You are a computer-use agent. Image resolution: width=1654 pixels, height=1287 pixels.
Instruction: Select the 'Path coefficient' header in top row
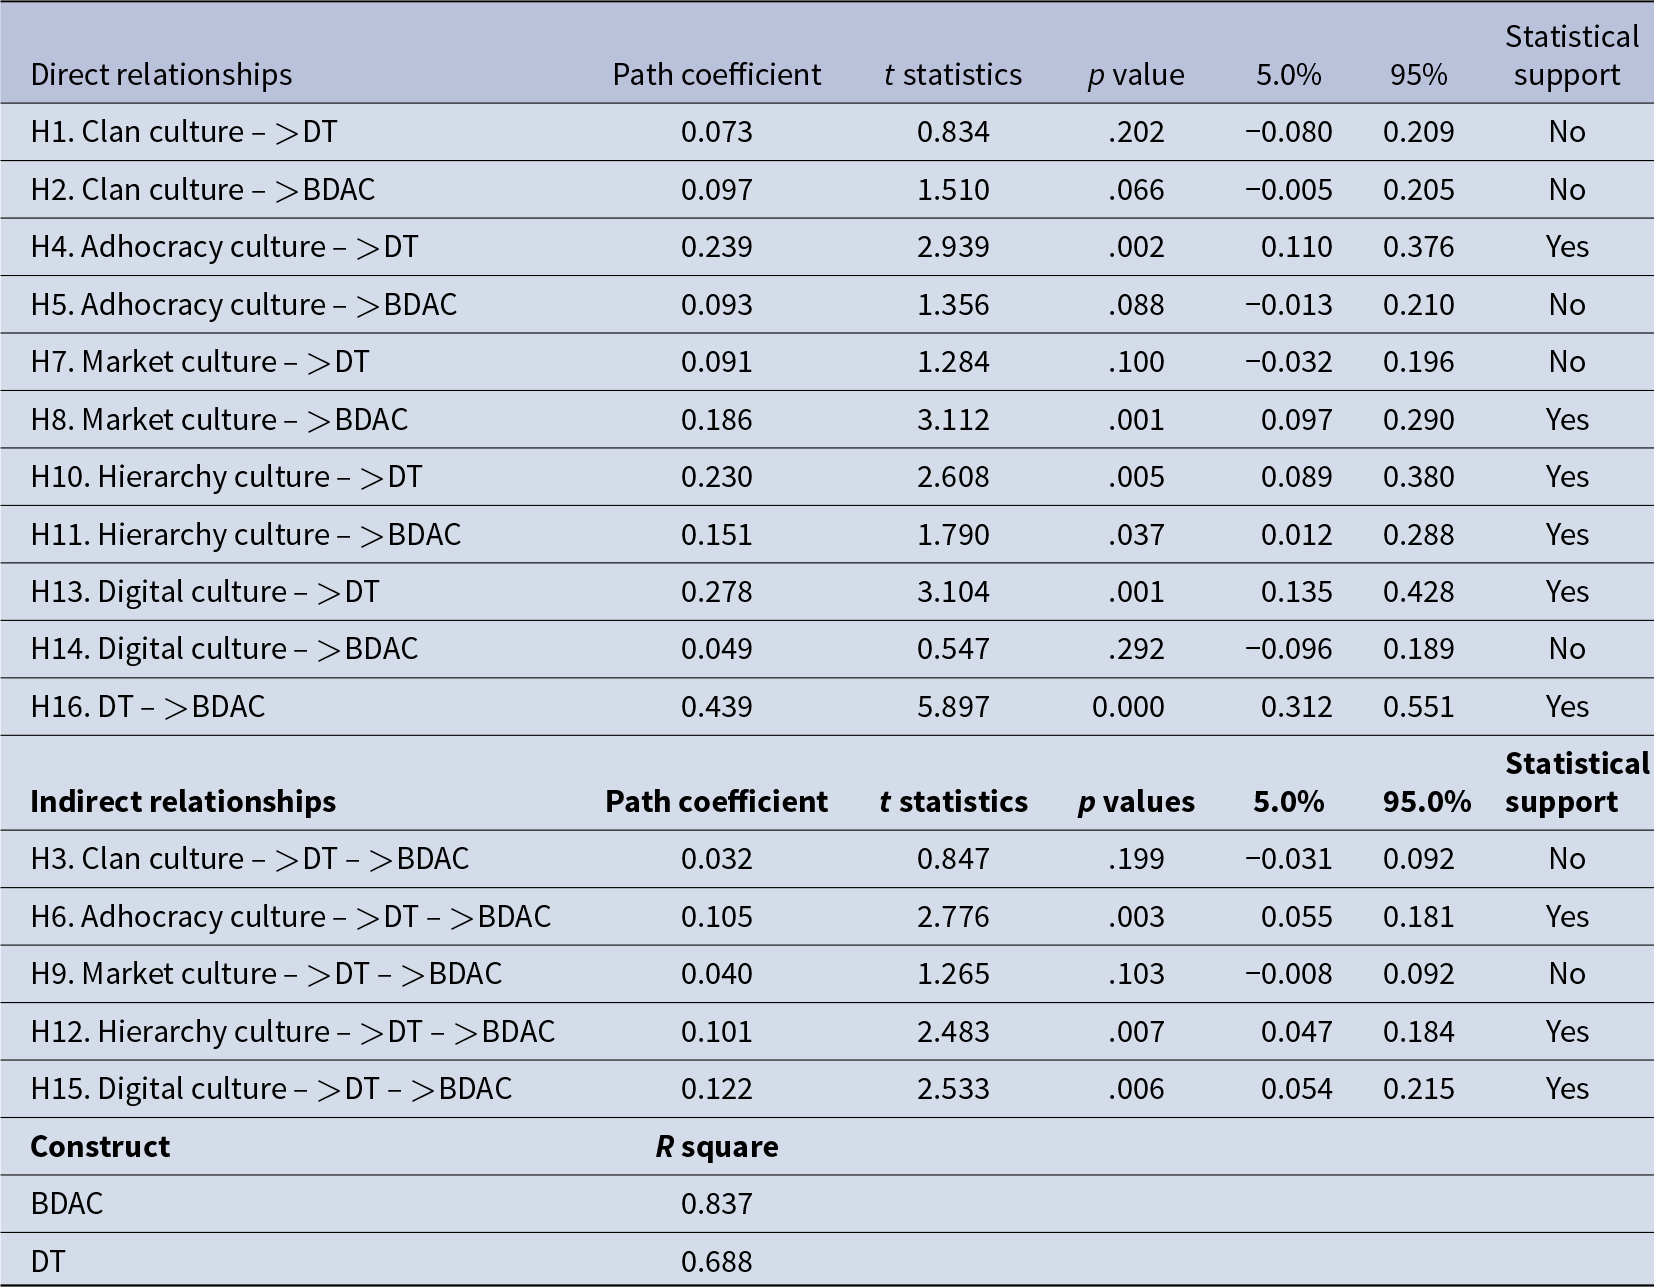click(717, 75)
